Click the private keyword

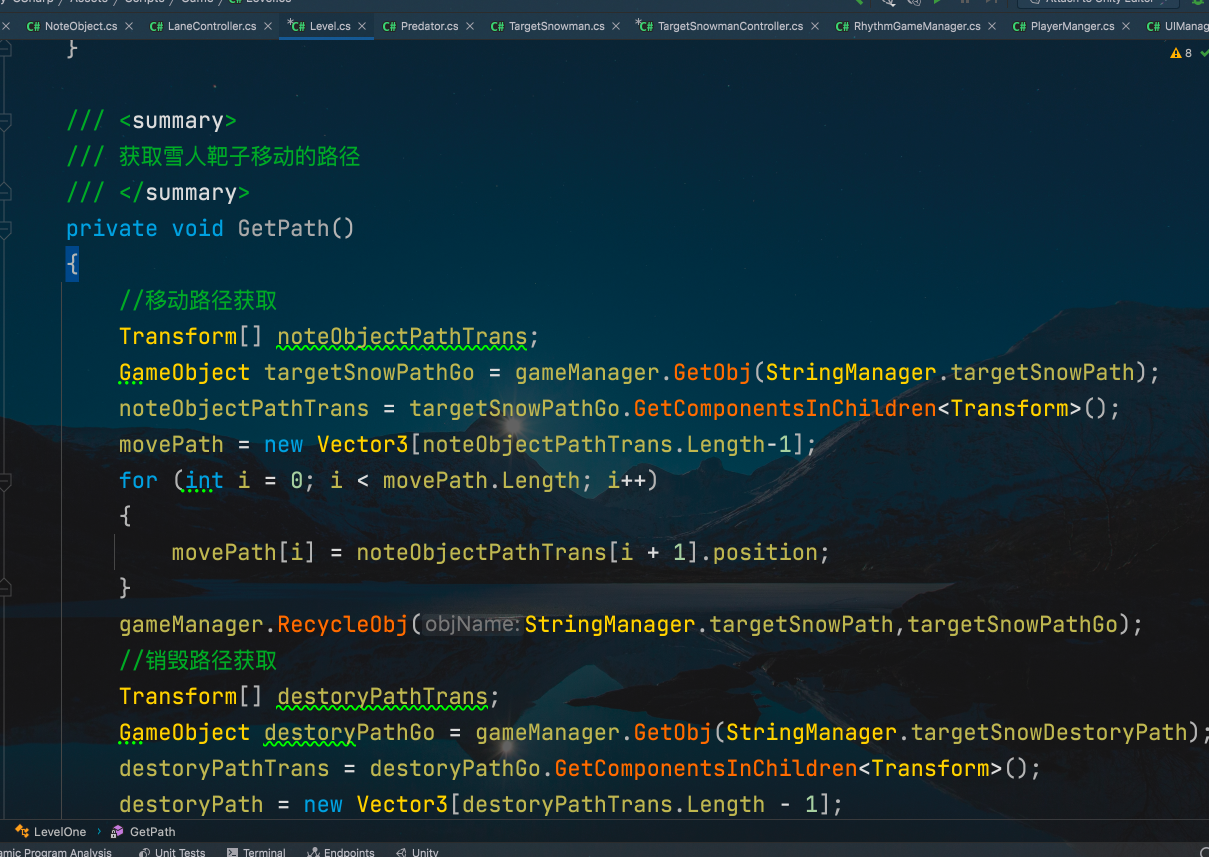pos(112,229)
